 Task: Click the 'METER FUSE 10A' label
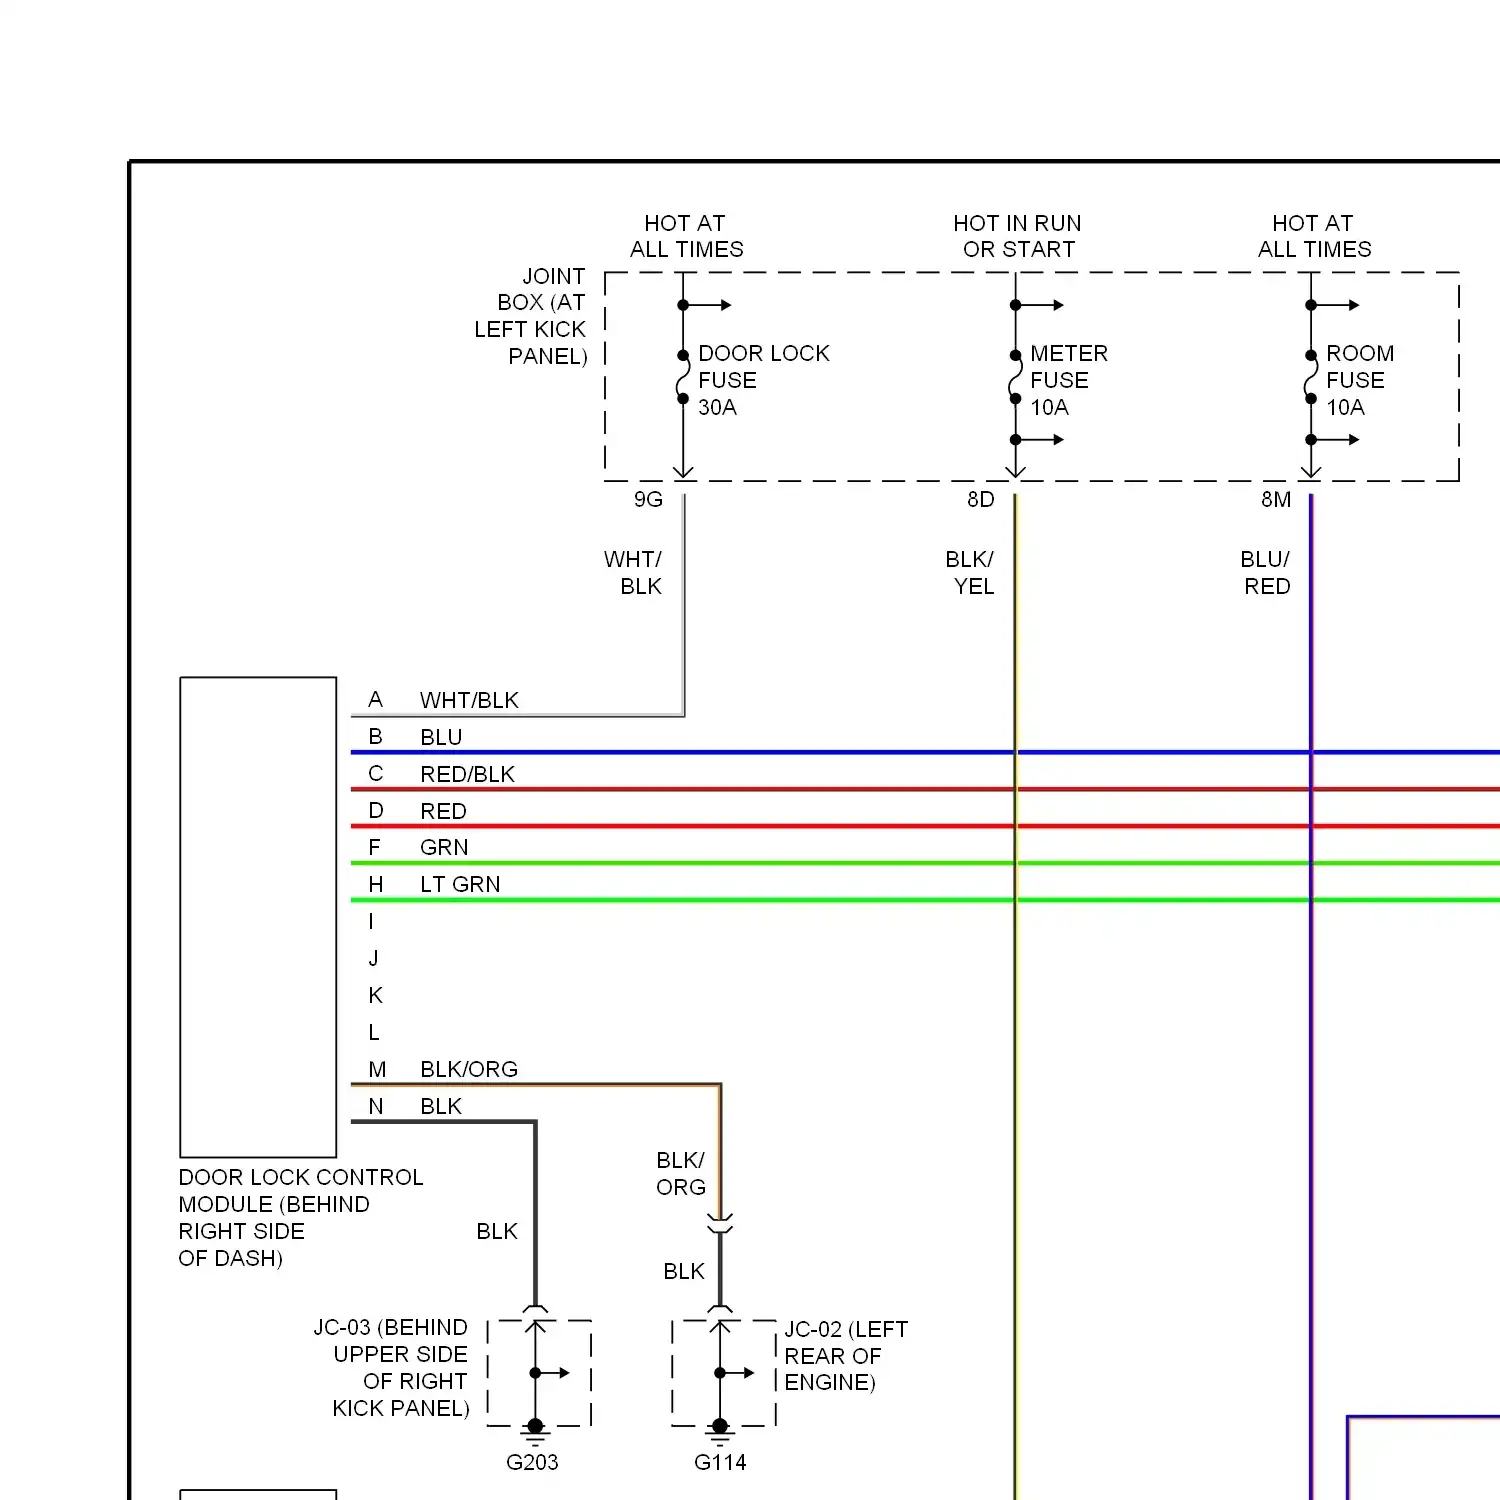1068,380
